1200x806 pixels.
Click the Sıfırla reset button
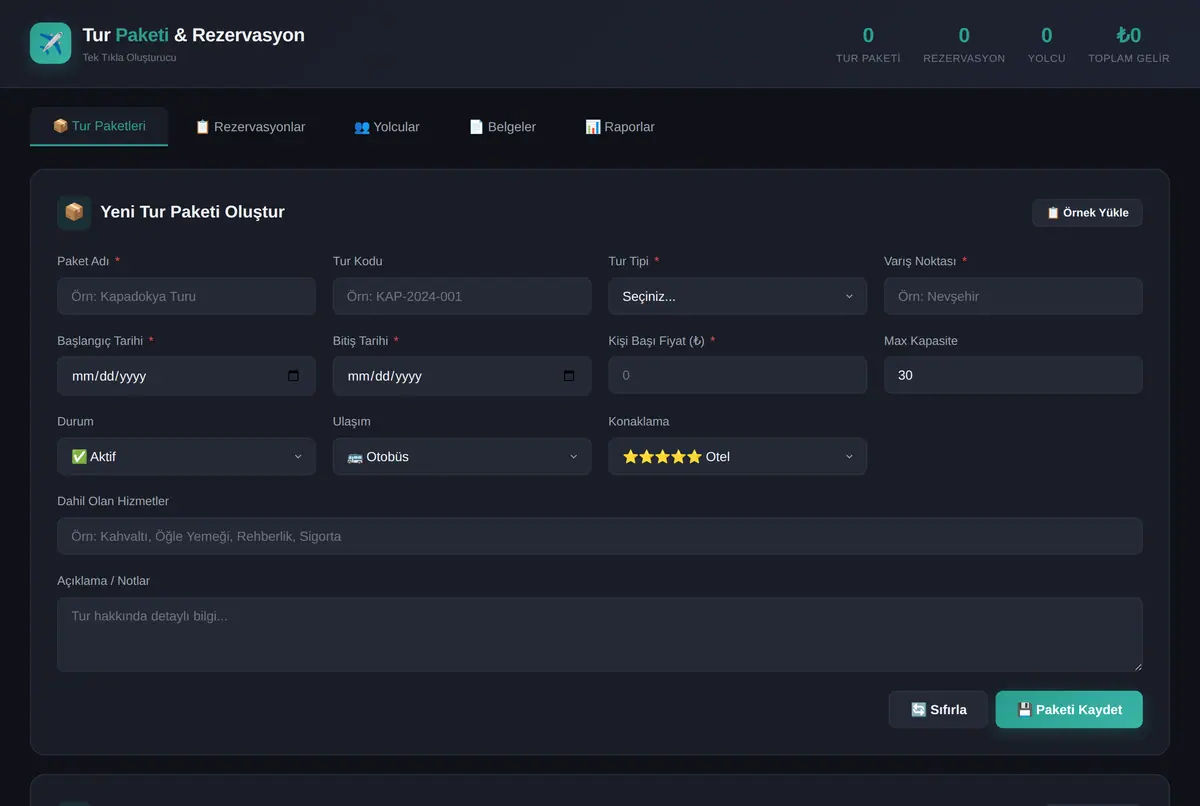[x=938, y=709]
